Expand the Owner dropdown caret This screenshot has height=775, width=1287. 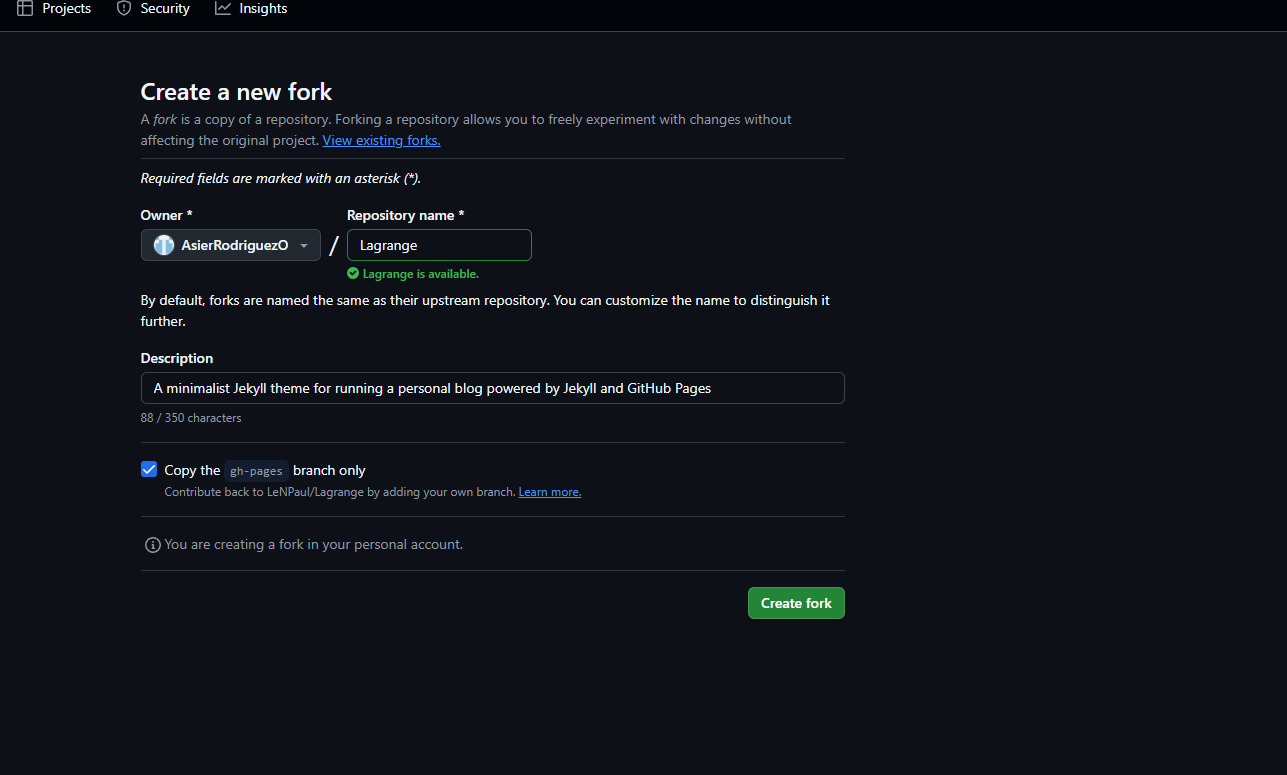pos(304,246)
